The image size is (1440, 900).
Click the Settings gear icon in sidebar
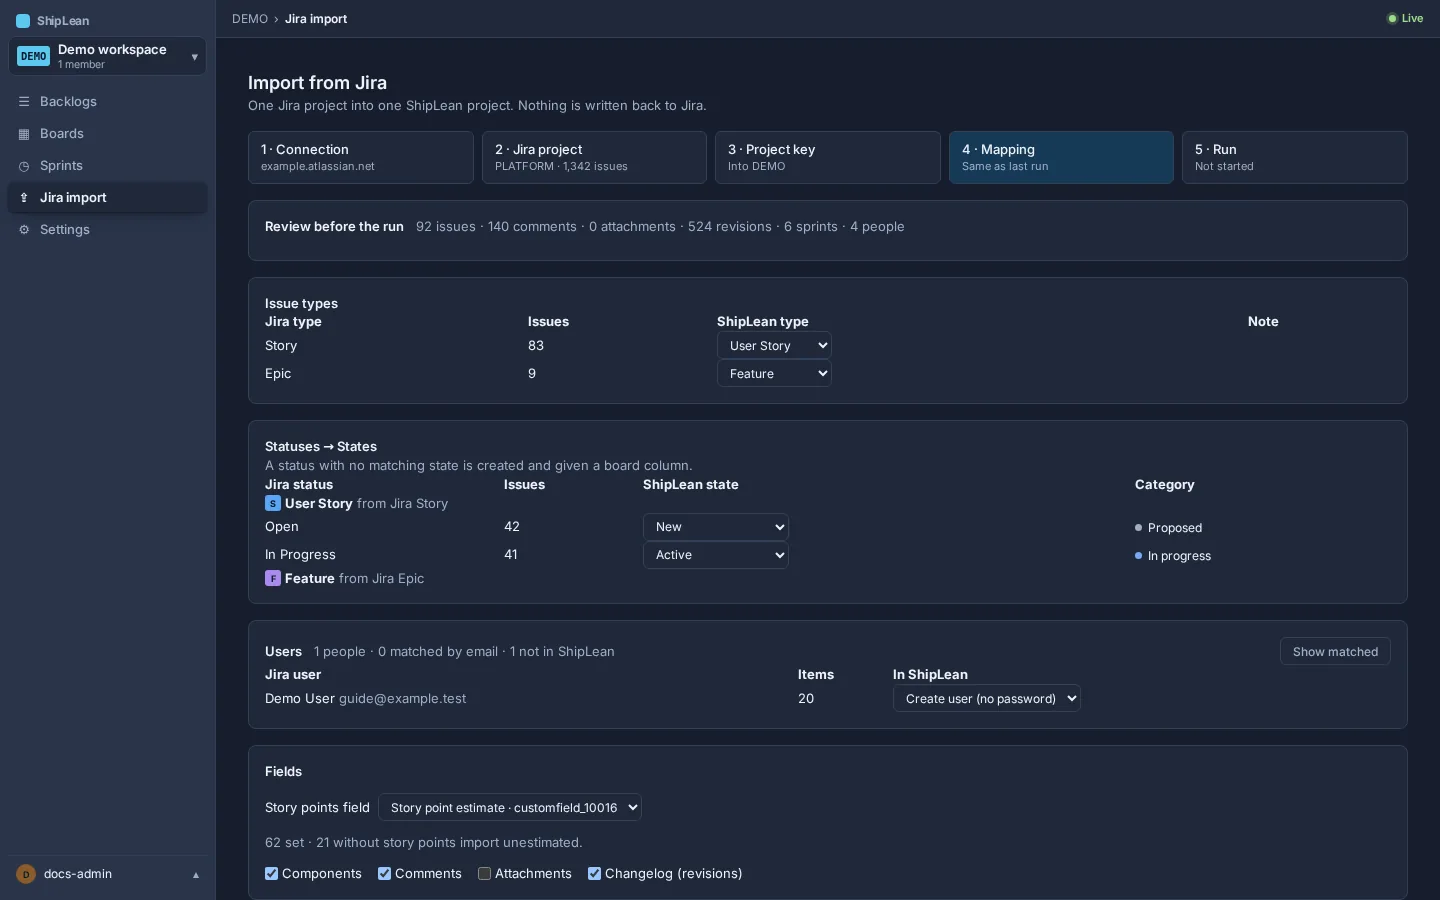tap(24, 230)
